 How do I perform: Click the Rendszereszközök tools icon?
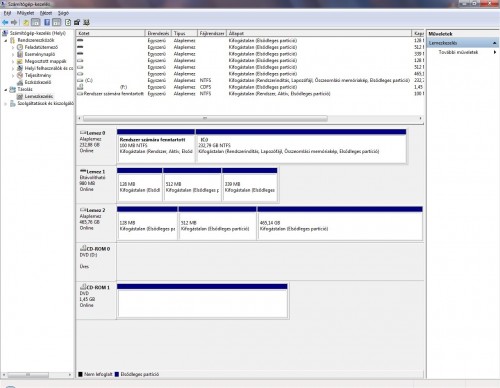(13, 40)
